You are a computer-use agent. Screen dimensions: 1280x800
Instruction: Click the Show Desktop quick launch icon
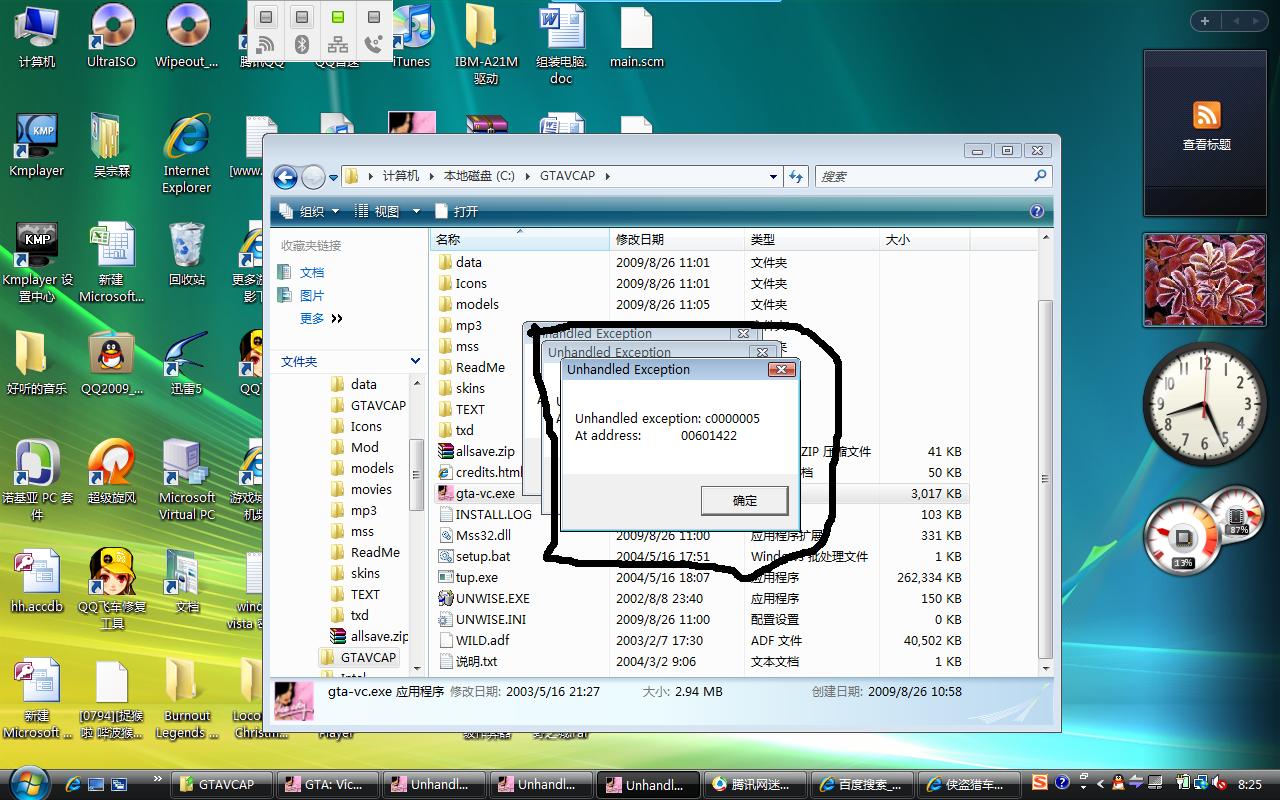(x=96, y=784)
